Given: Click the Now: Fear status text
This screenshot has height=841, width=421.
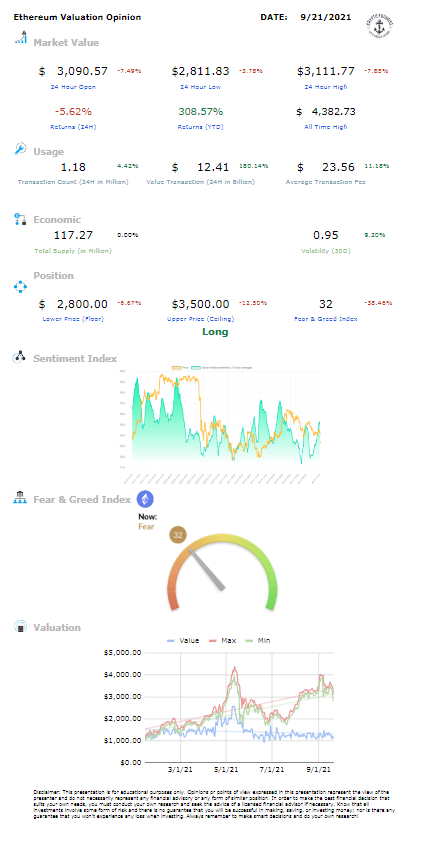Looking at the screenshot, I should (147, 522).
